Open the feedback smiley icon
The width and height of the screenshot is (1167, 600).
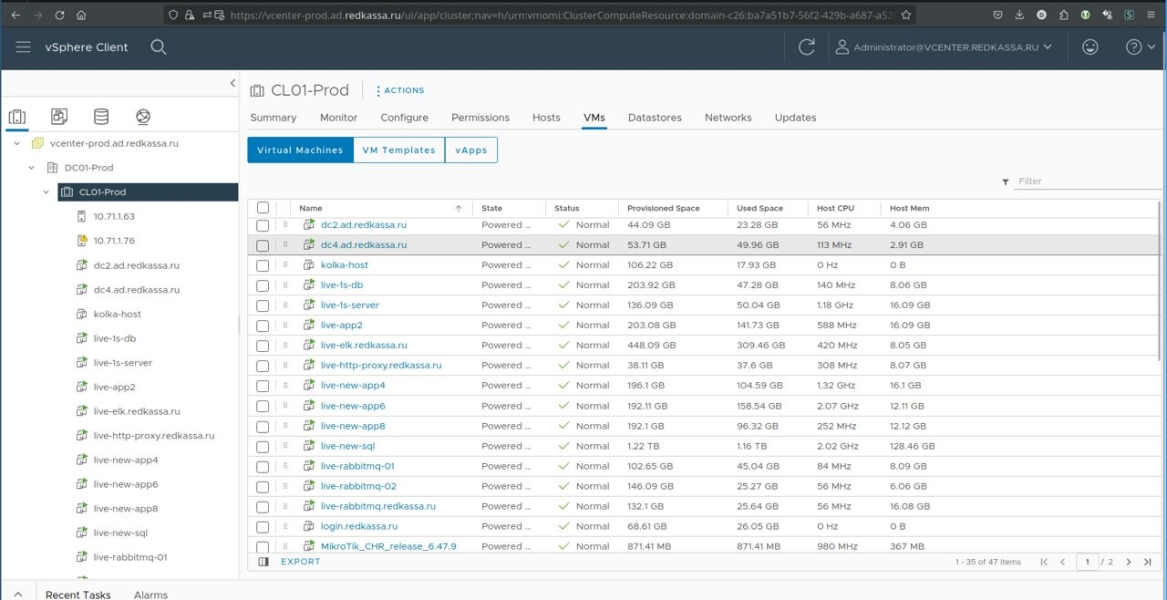[x=1090, y=47]
